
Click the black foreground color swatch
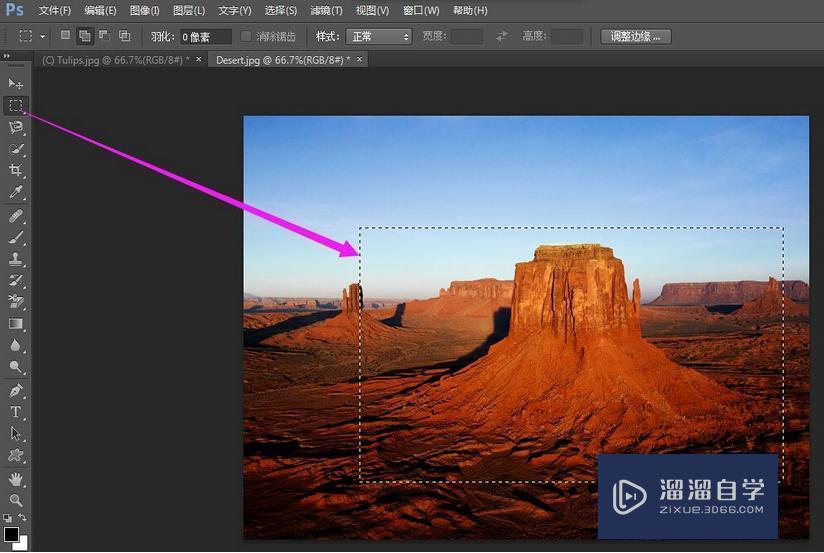tap(11, 534)
